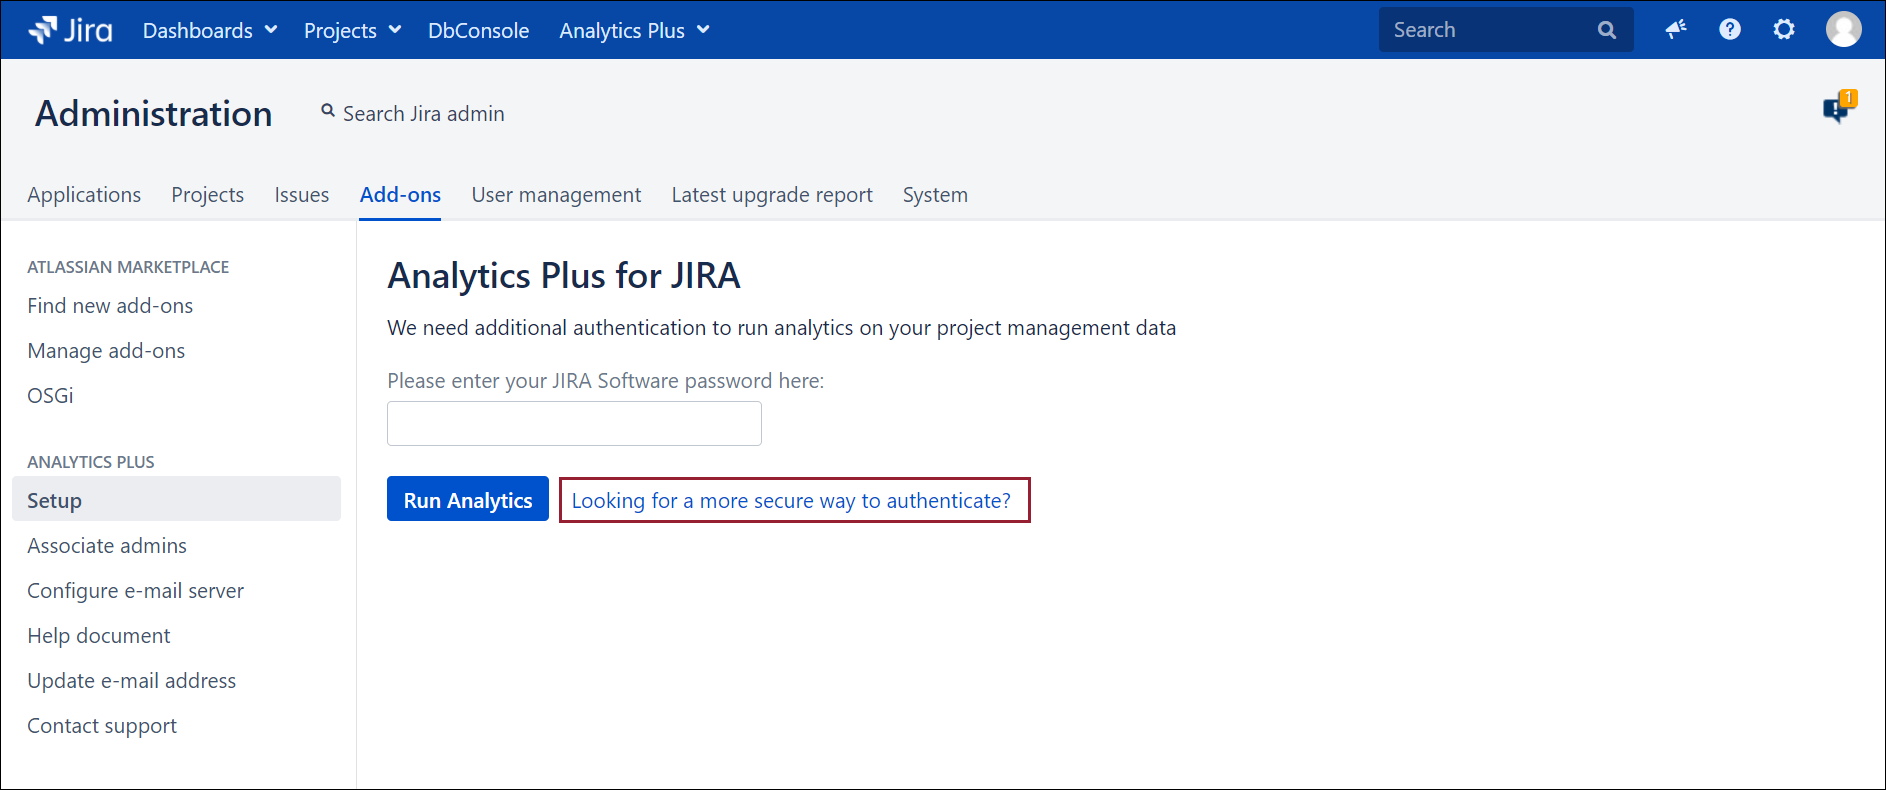Select Configure e-mail server in sidebar
The width and height of the screenshot is (1886, 790).
tap(135, 591)
